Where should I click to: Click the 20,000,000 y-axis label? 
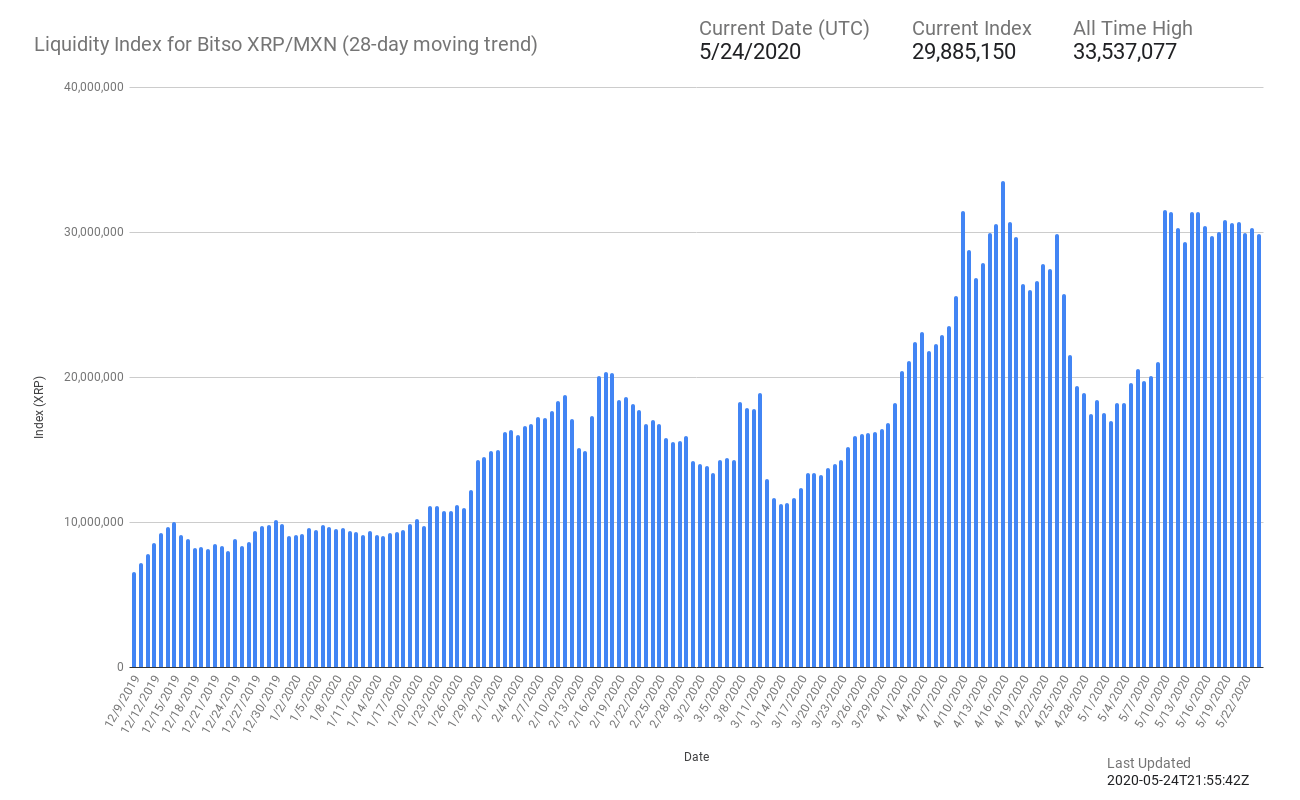point(93,377)
